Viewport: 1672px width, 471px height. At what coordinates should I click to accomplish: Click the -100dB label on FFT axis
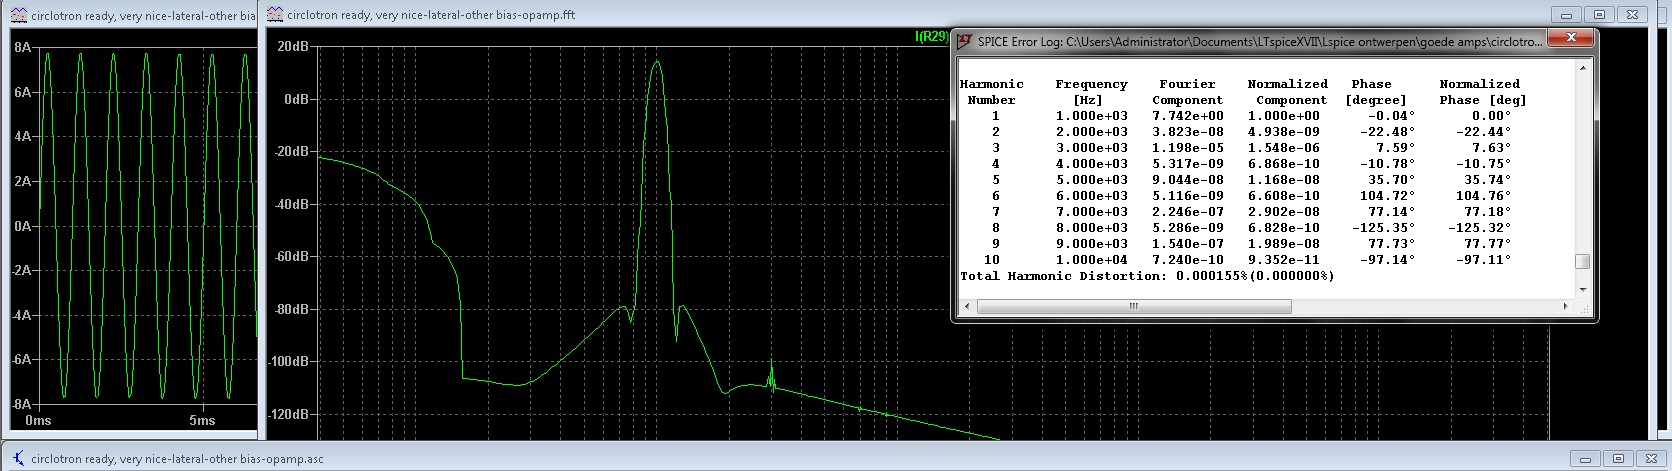click(x=287, y=361)
